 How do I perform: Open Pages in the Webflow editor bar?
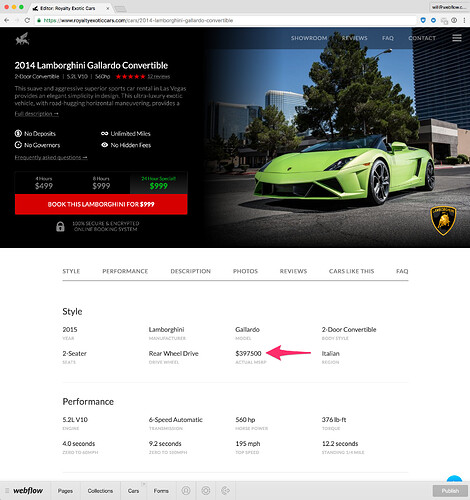click(65, 491)
